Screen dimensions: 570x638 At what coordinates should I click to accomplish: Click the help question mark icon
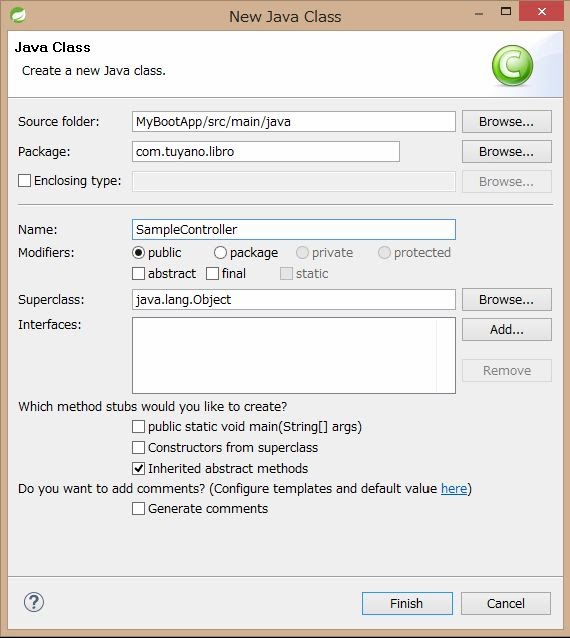[x=34, y=602]
